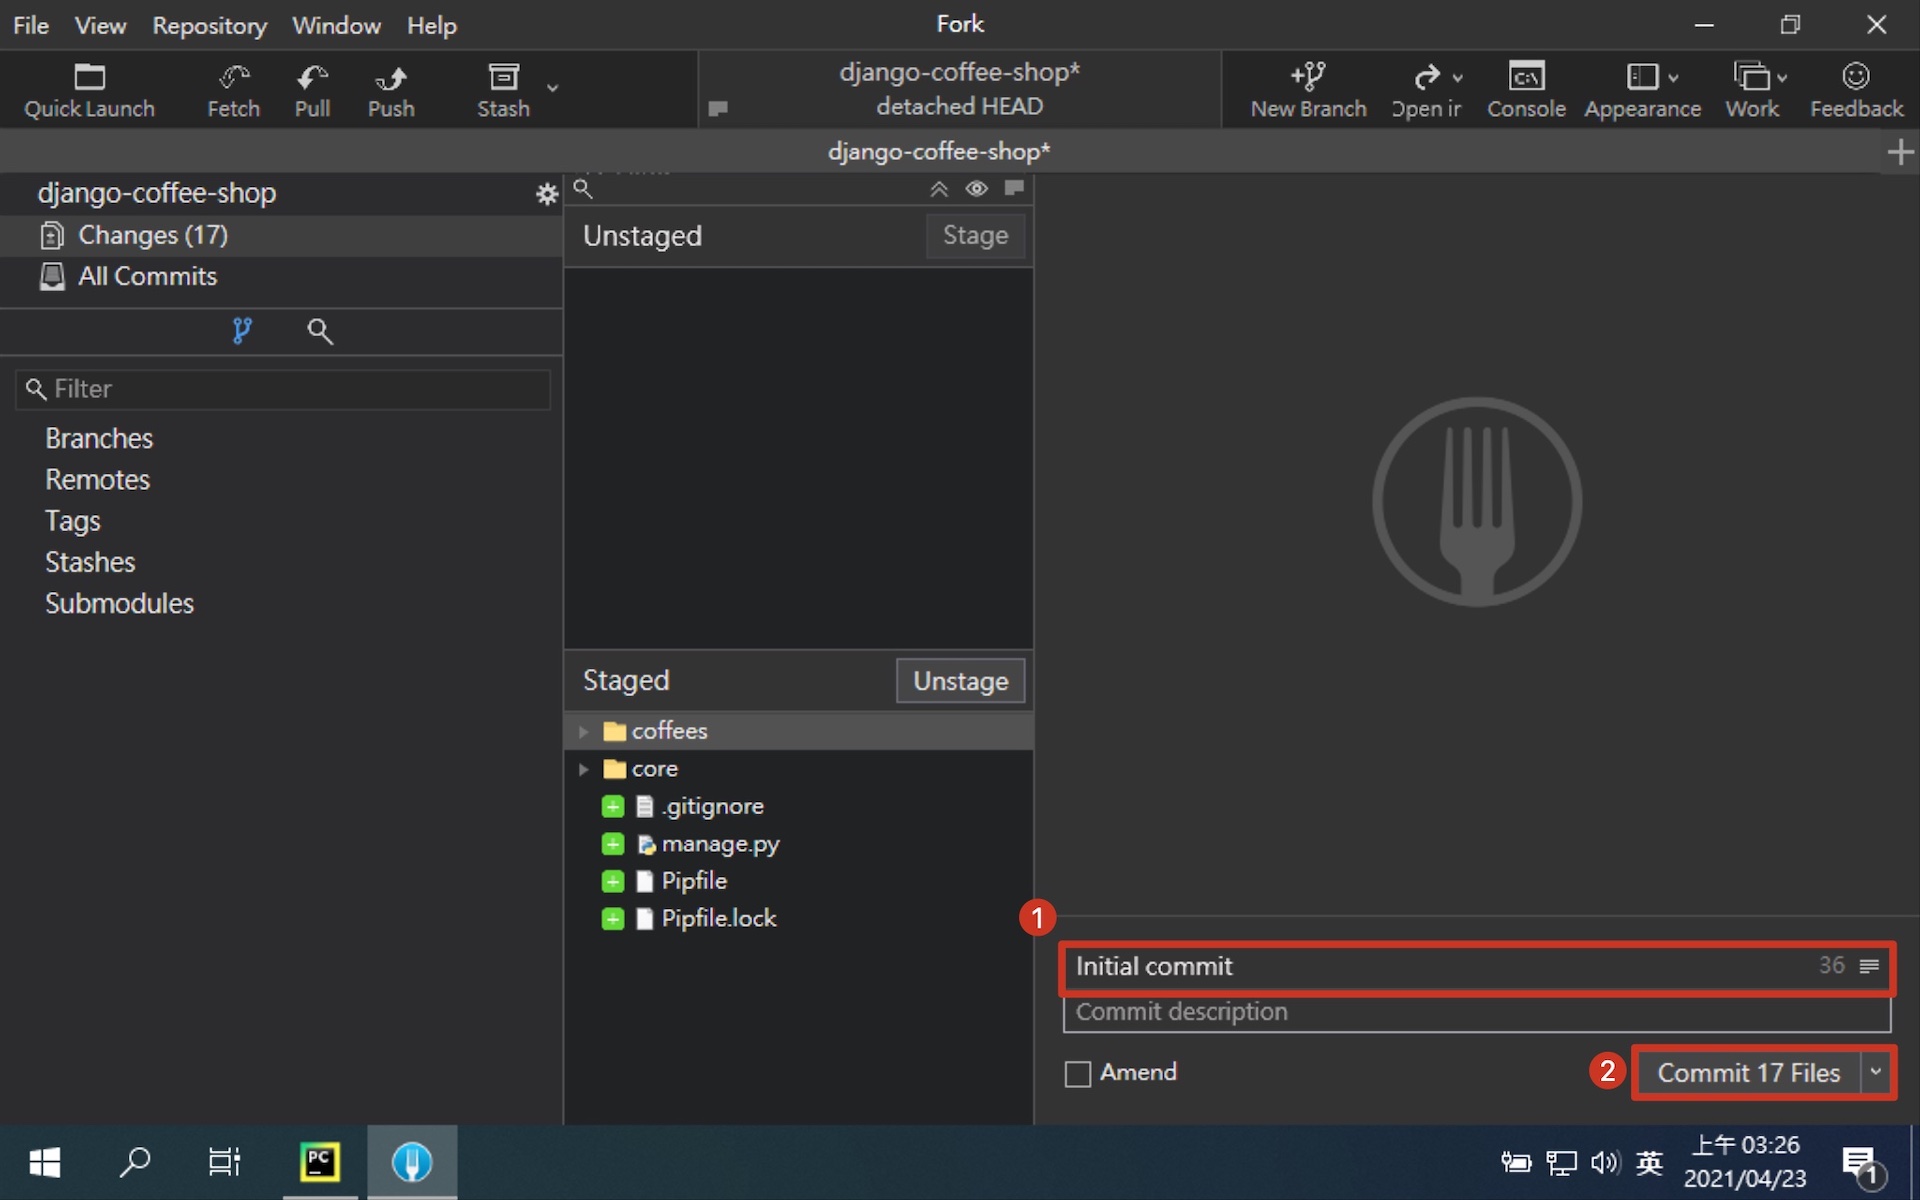Open the Repository menu
1920x1200 pixels.
(209, 25)
